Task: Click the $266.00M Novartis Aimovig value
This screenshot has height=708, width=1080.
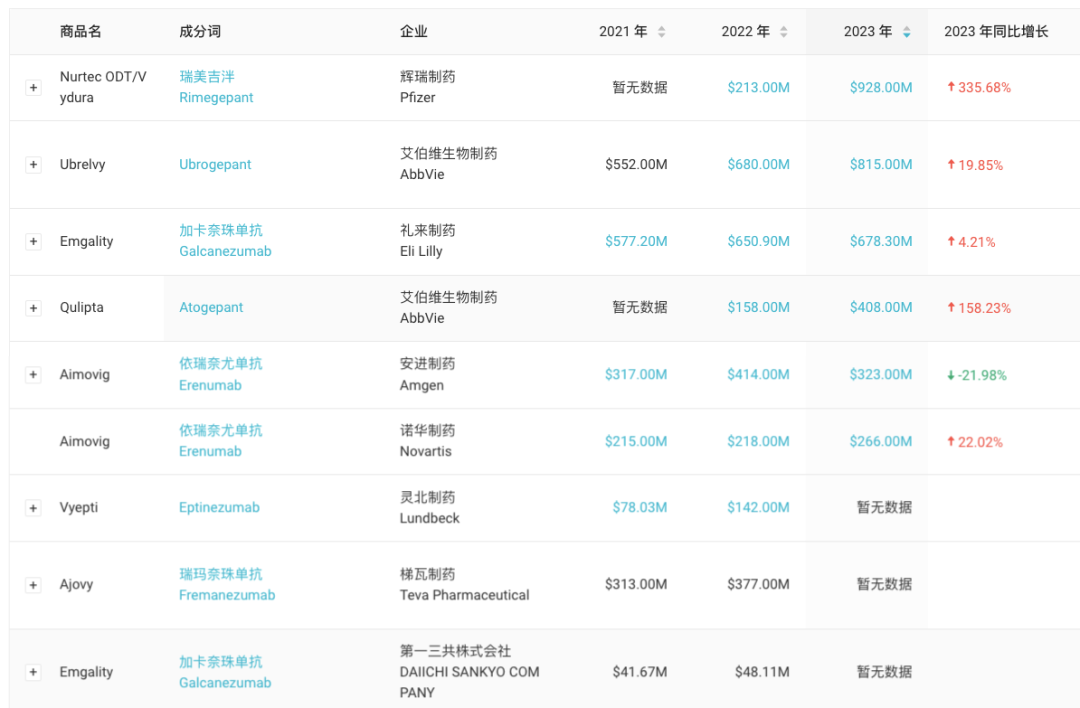Action: (881, 441)
